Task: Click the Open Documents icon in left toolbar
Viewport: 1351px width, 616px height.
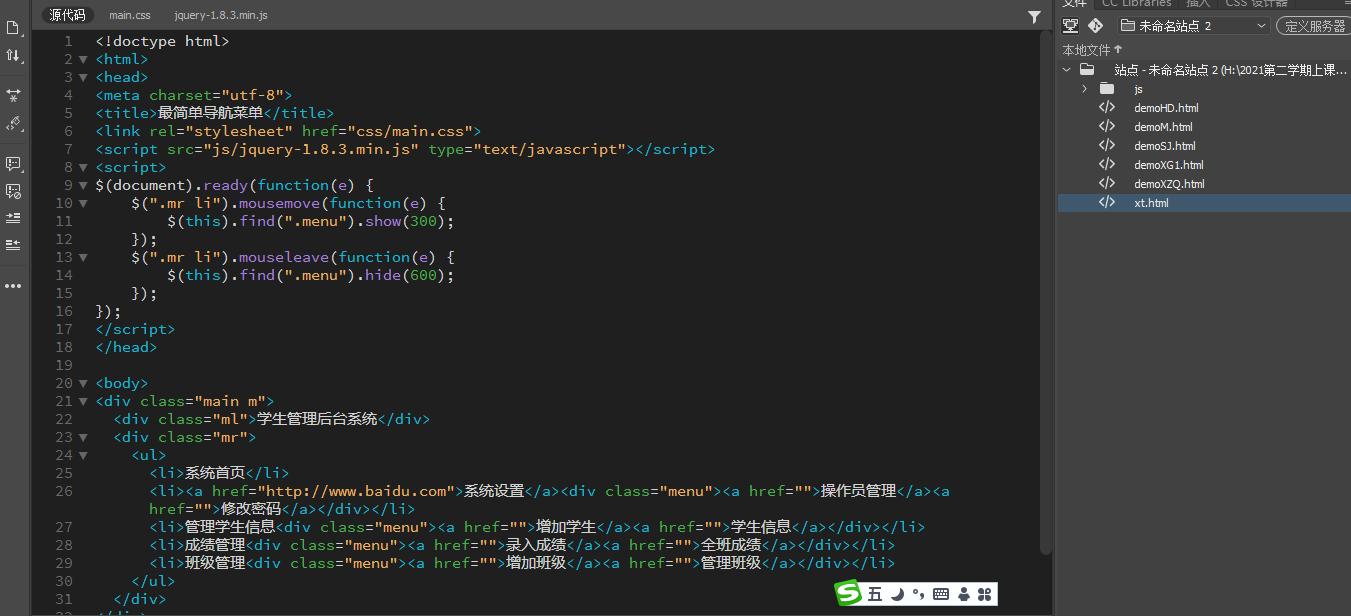Action: coord(13,28)
